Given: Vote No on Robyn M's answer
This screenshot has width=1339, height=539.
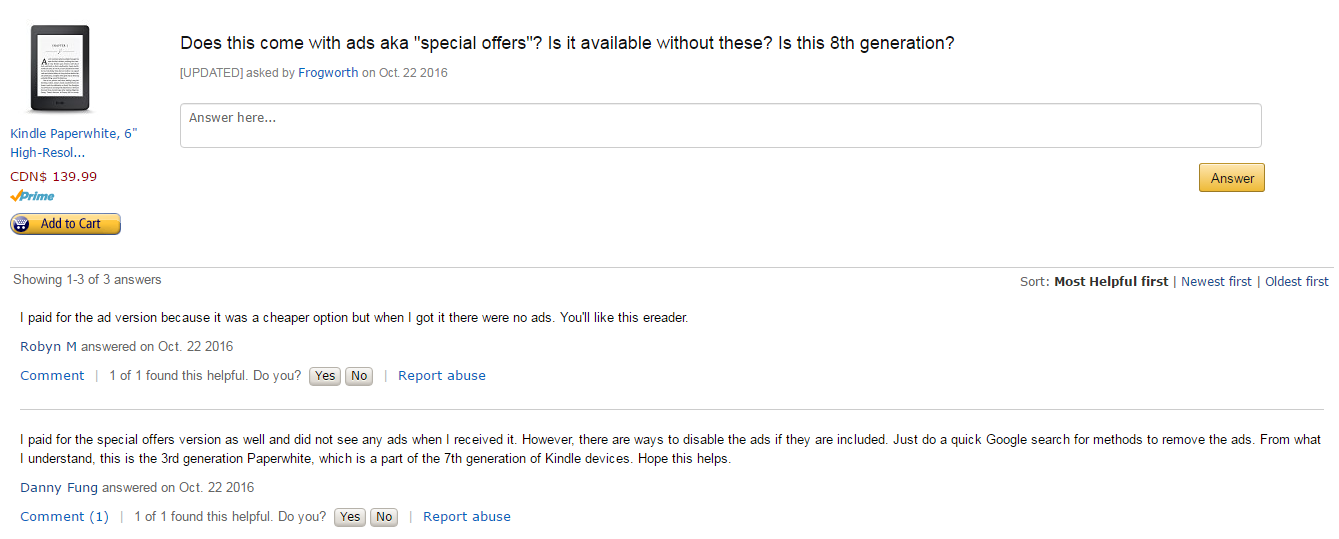Looking at the screenshot, I should pos(359,376).
